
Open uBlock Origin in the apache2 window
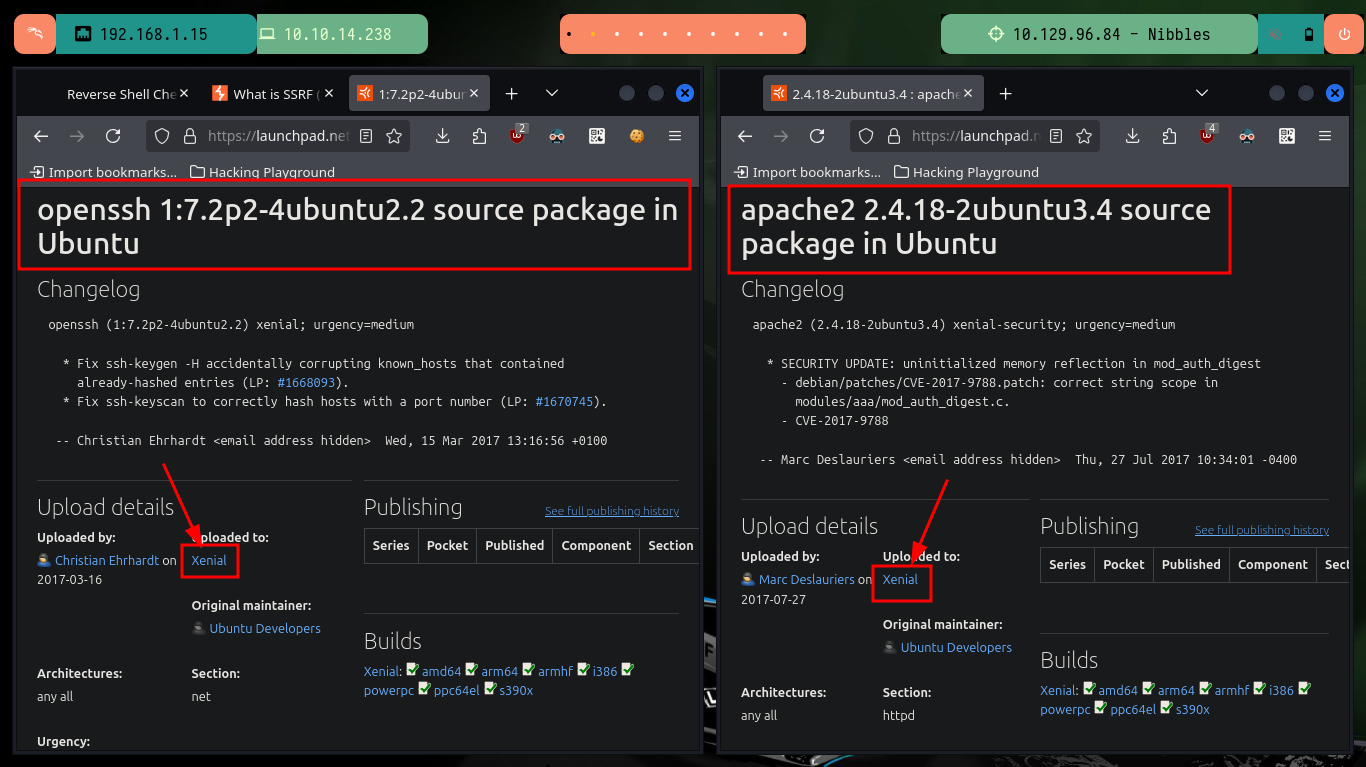1208,135
